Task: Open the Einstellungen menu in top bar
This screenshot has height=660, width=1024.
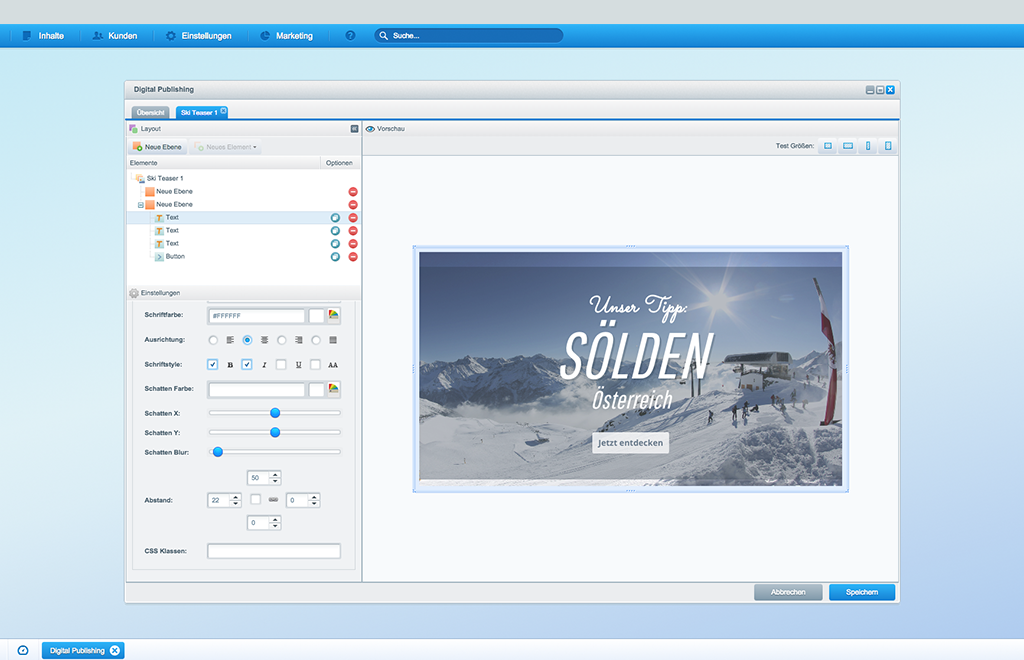Action: (199, 36)
